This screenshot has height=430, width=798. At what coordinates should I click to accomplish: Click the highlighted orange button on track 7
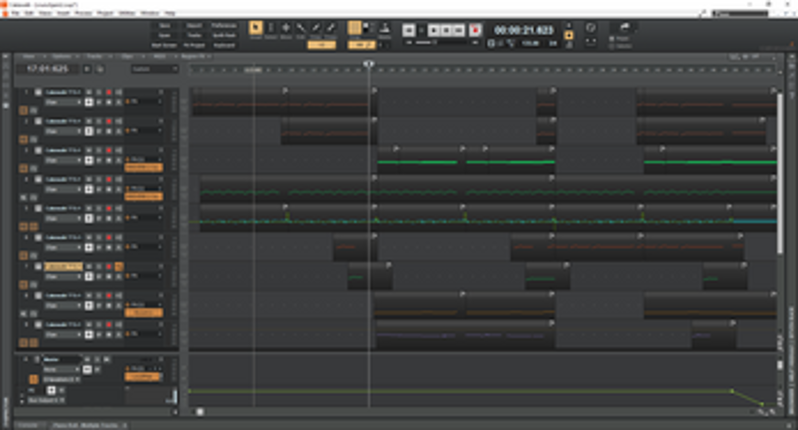(x=119, y=267)
